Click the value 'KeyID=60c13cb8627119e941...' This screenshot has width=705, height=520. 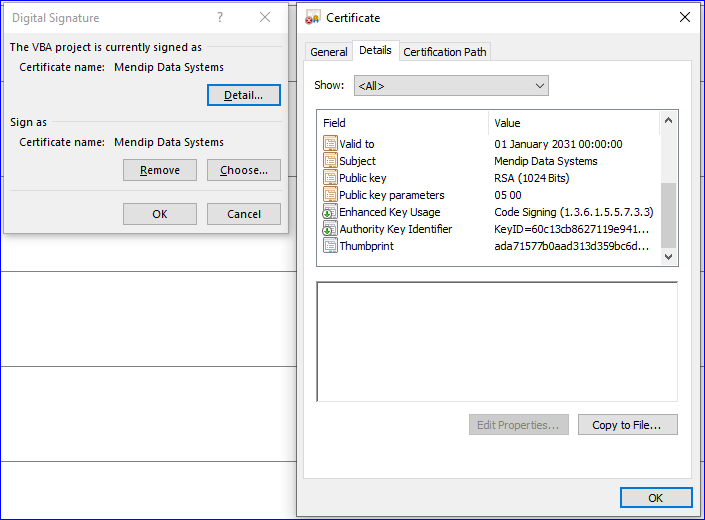(571, 229)
